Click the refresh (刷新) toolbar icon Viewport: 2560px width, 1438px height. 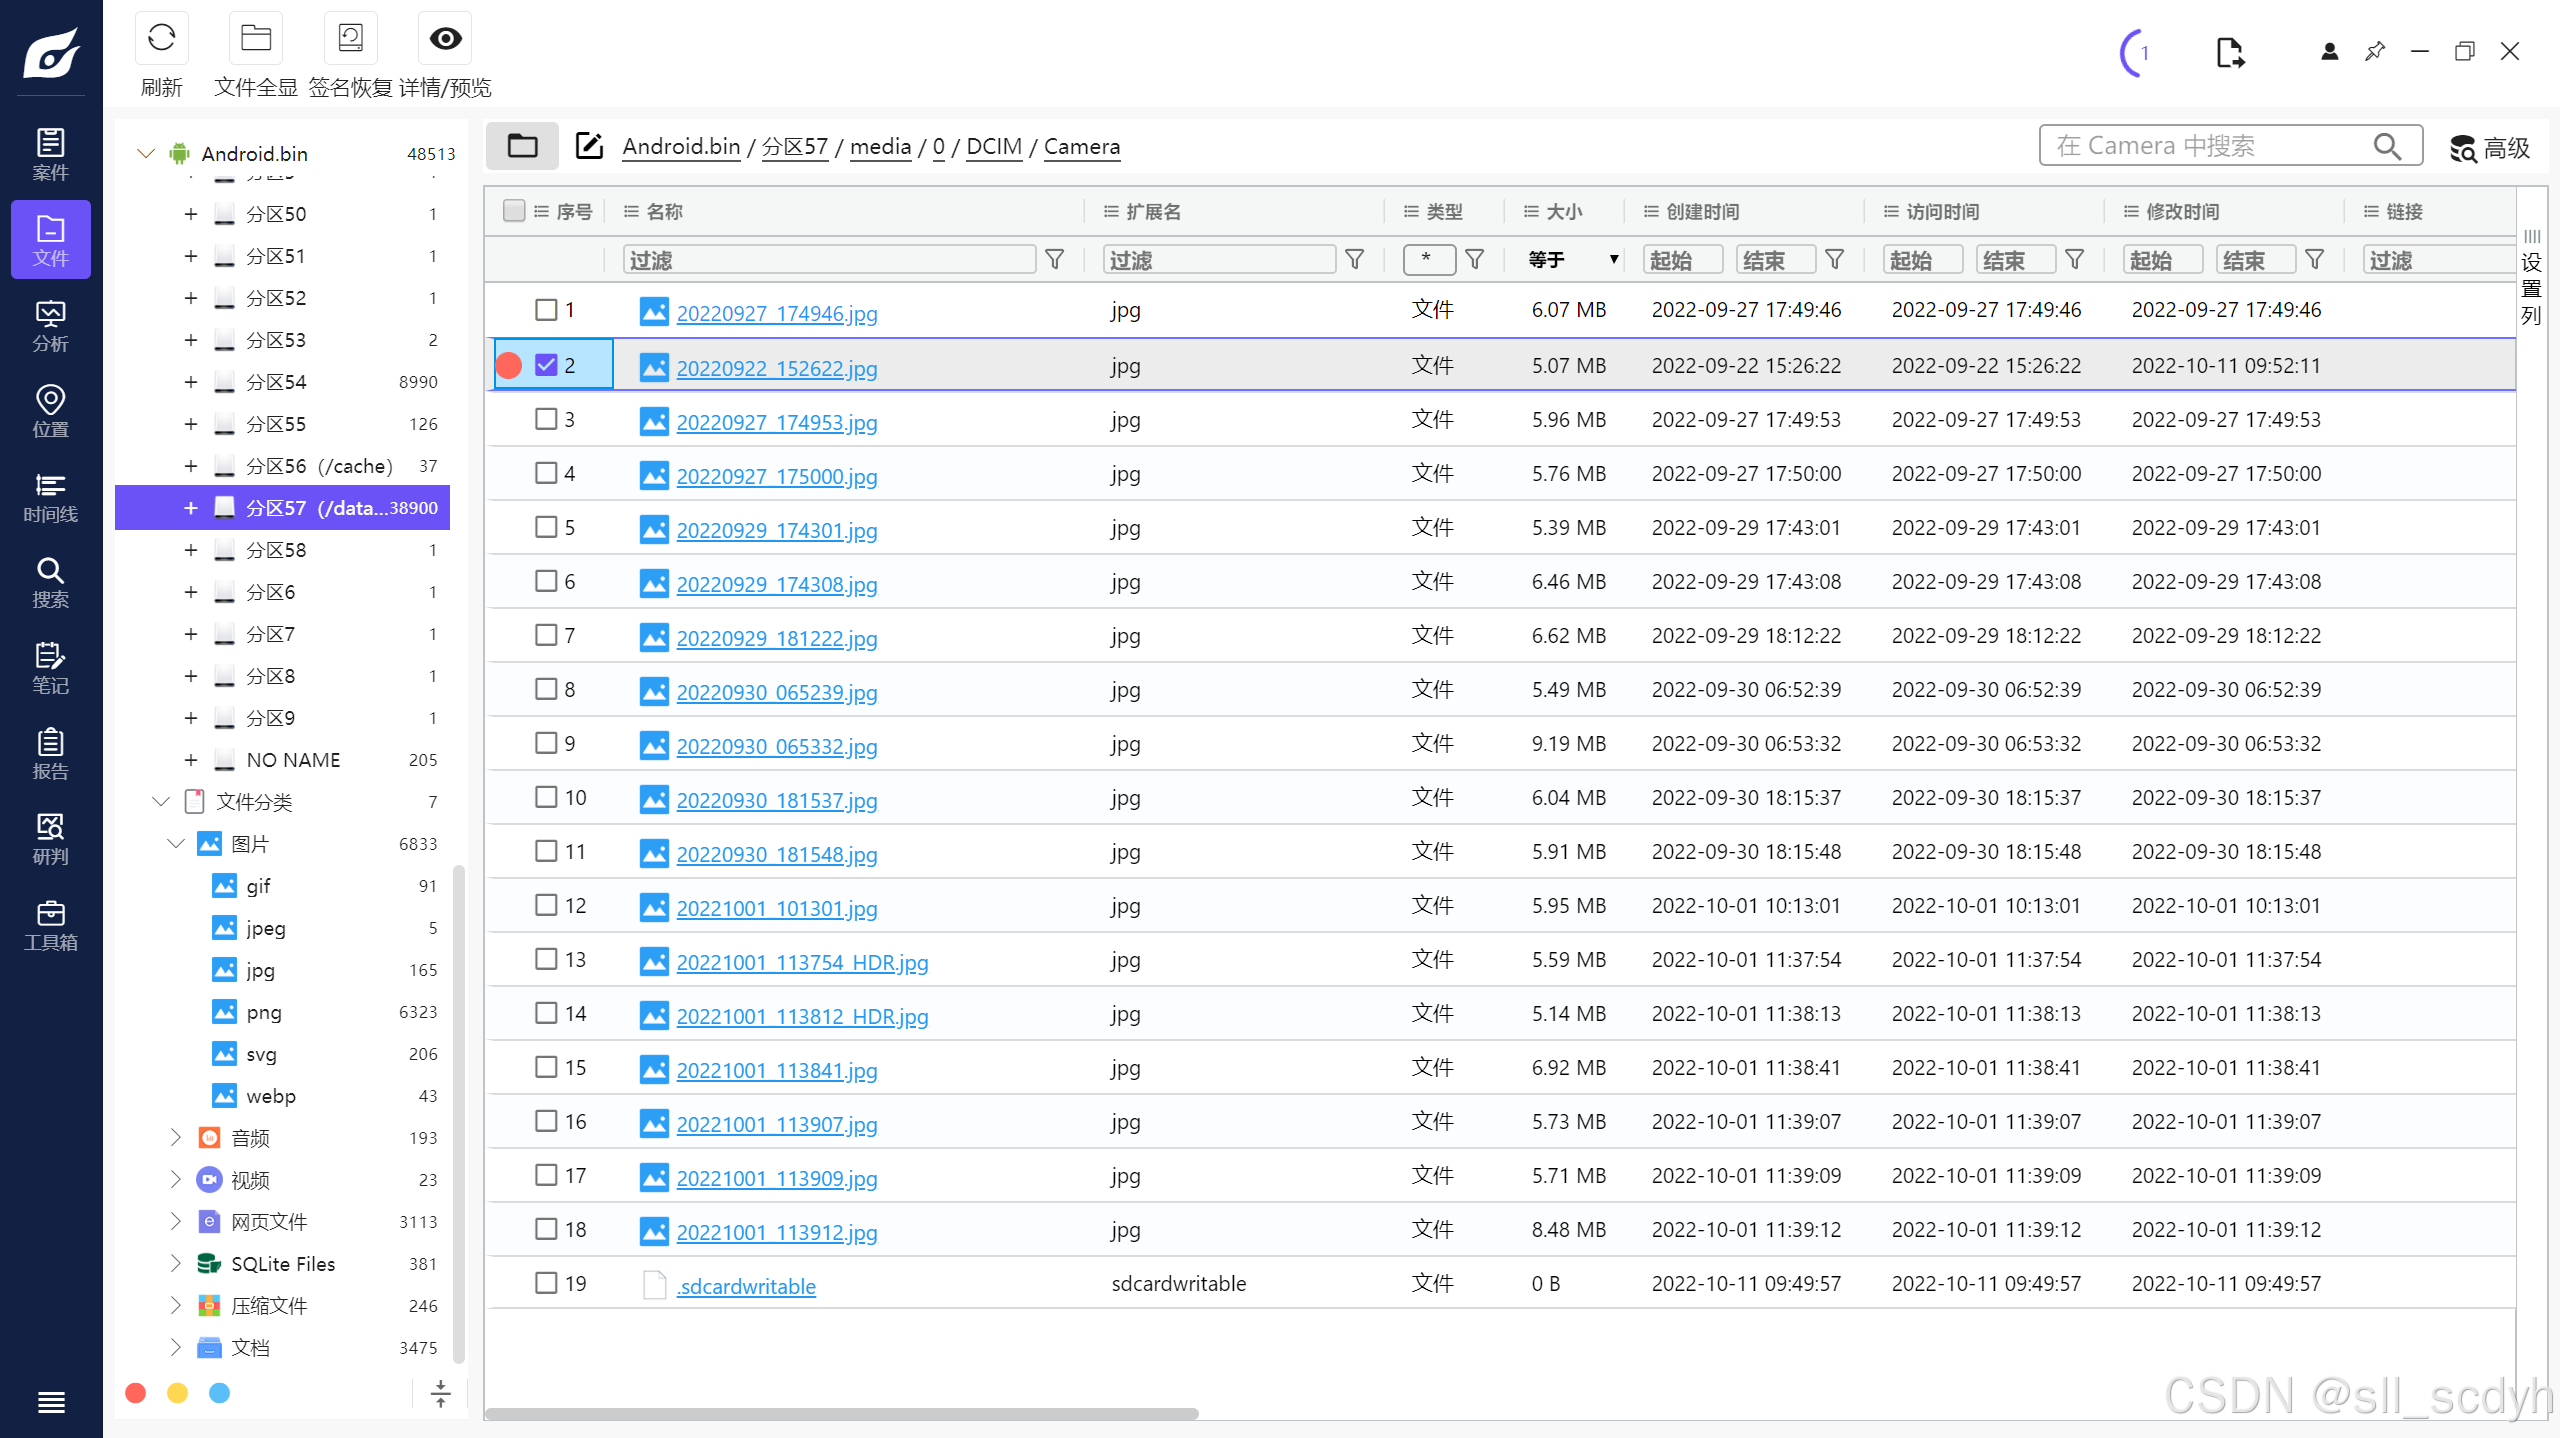[161, 40]
